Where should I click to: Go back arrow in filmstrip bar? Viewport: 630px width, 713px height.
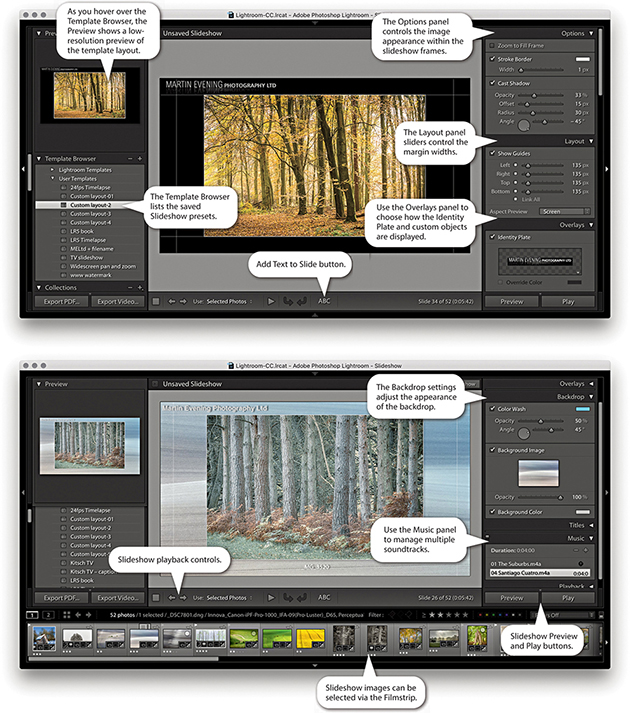tap(78, 615)
